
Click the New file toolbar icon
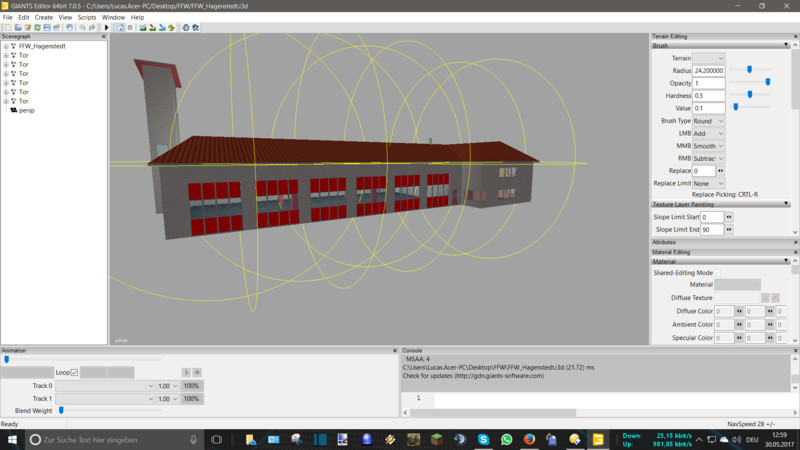(6, 28)
